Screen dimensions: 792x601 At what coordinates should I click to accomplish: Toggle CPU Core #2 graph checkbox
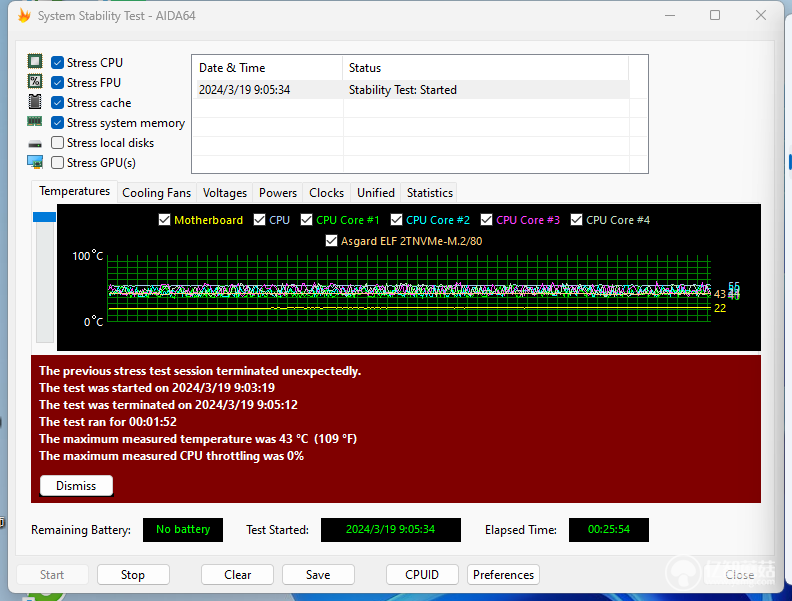click(x=397, y=220)
